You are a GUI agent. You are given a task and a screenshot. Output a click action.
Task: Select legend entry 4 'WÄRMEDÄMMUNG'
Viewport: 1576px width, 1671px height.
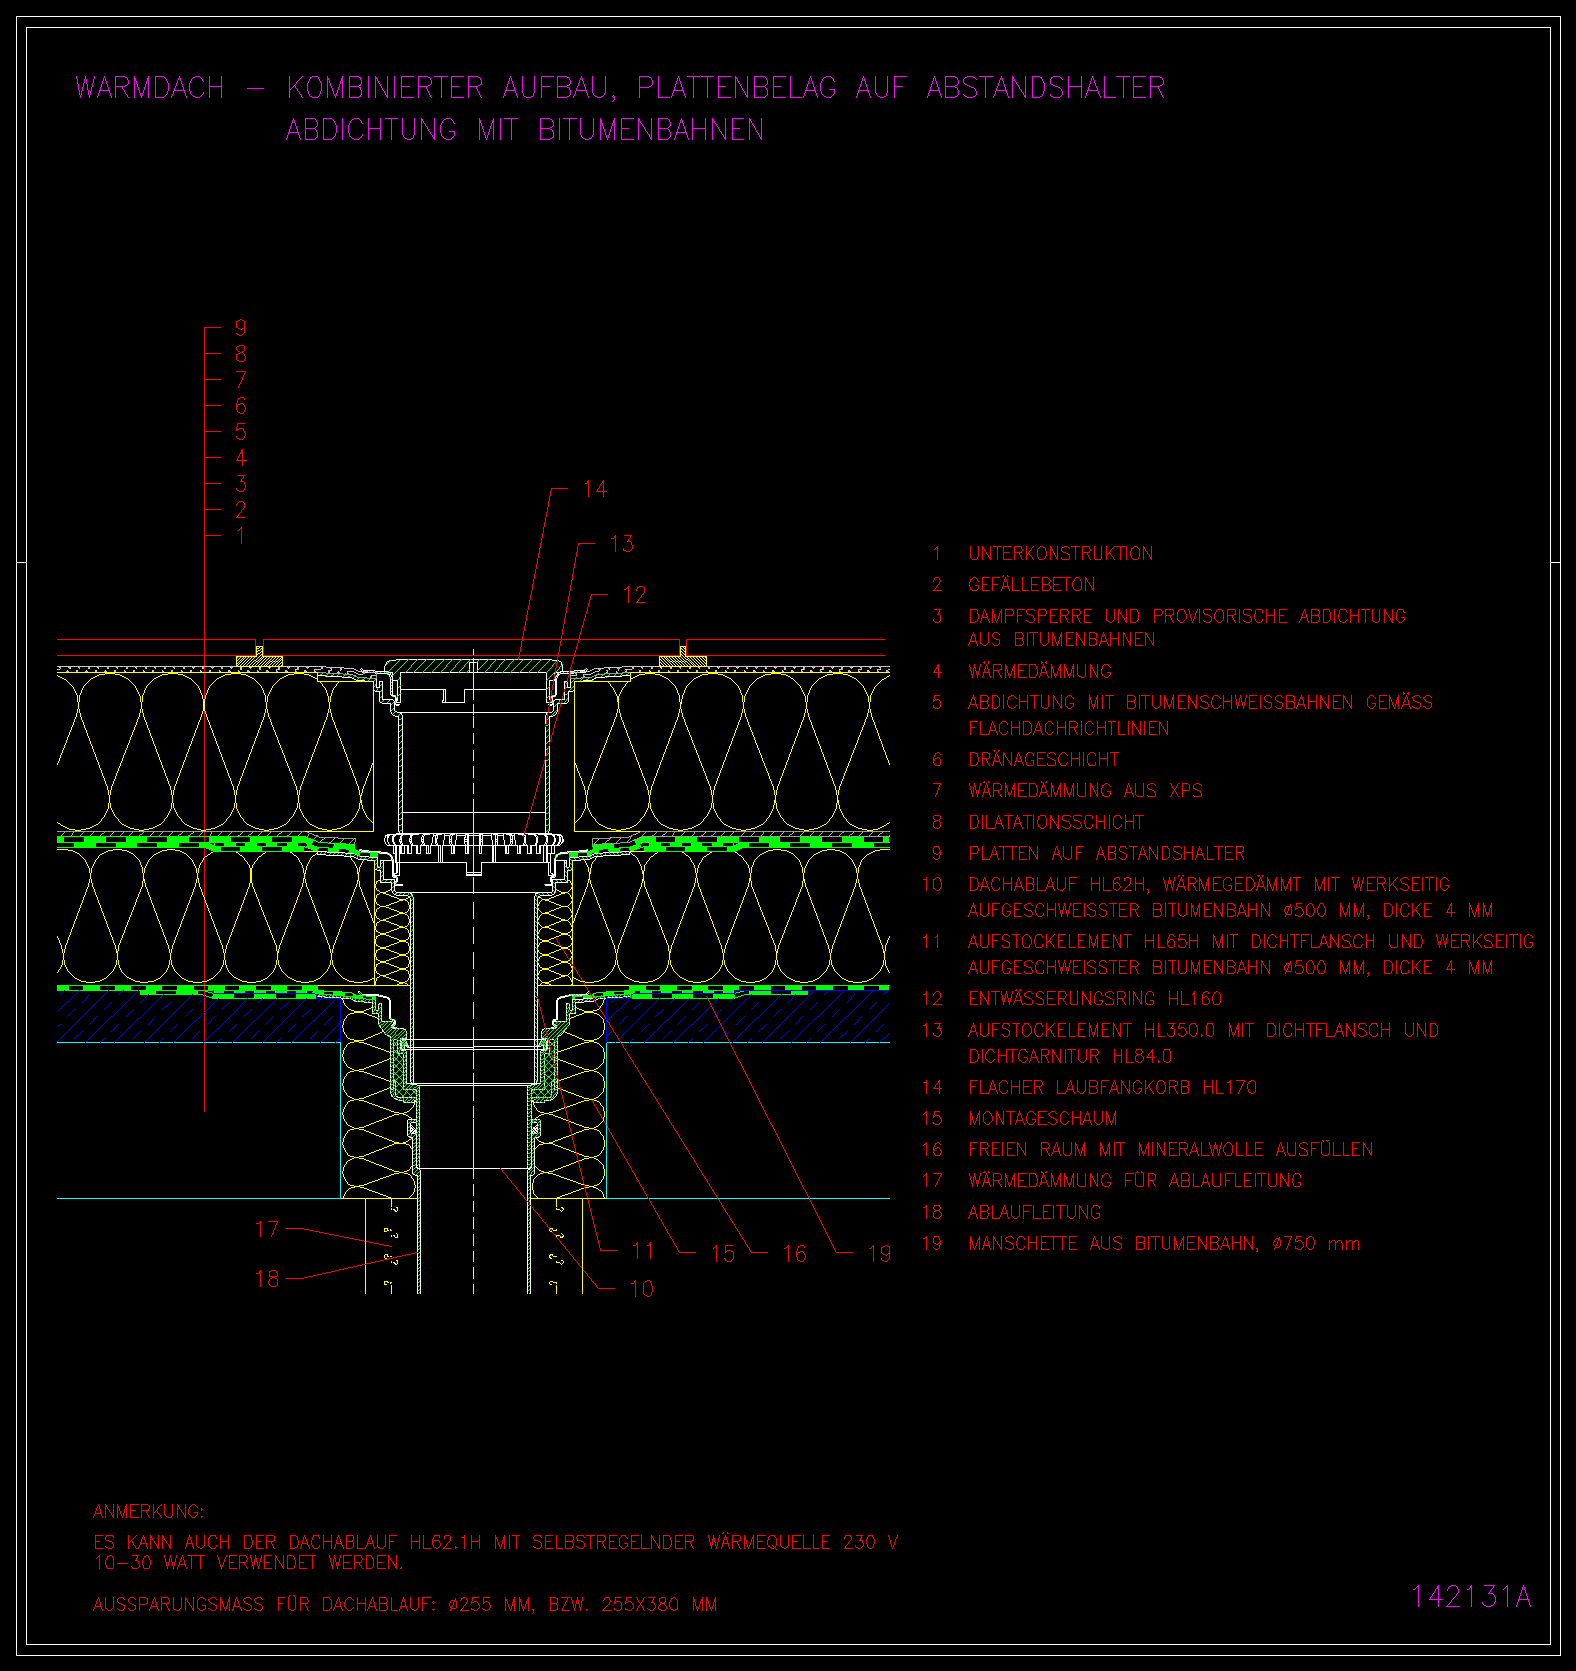pyautogui.click(x=1039, y=671)
